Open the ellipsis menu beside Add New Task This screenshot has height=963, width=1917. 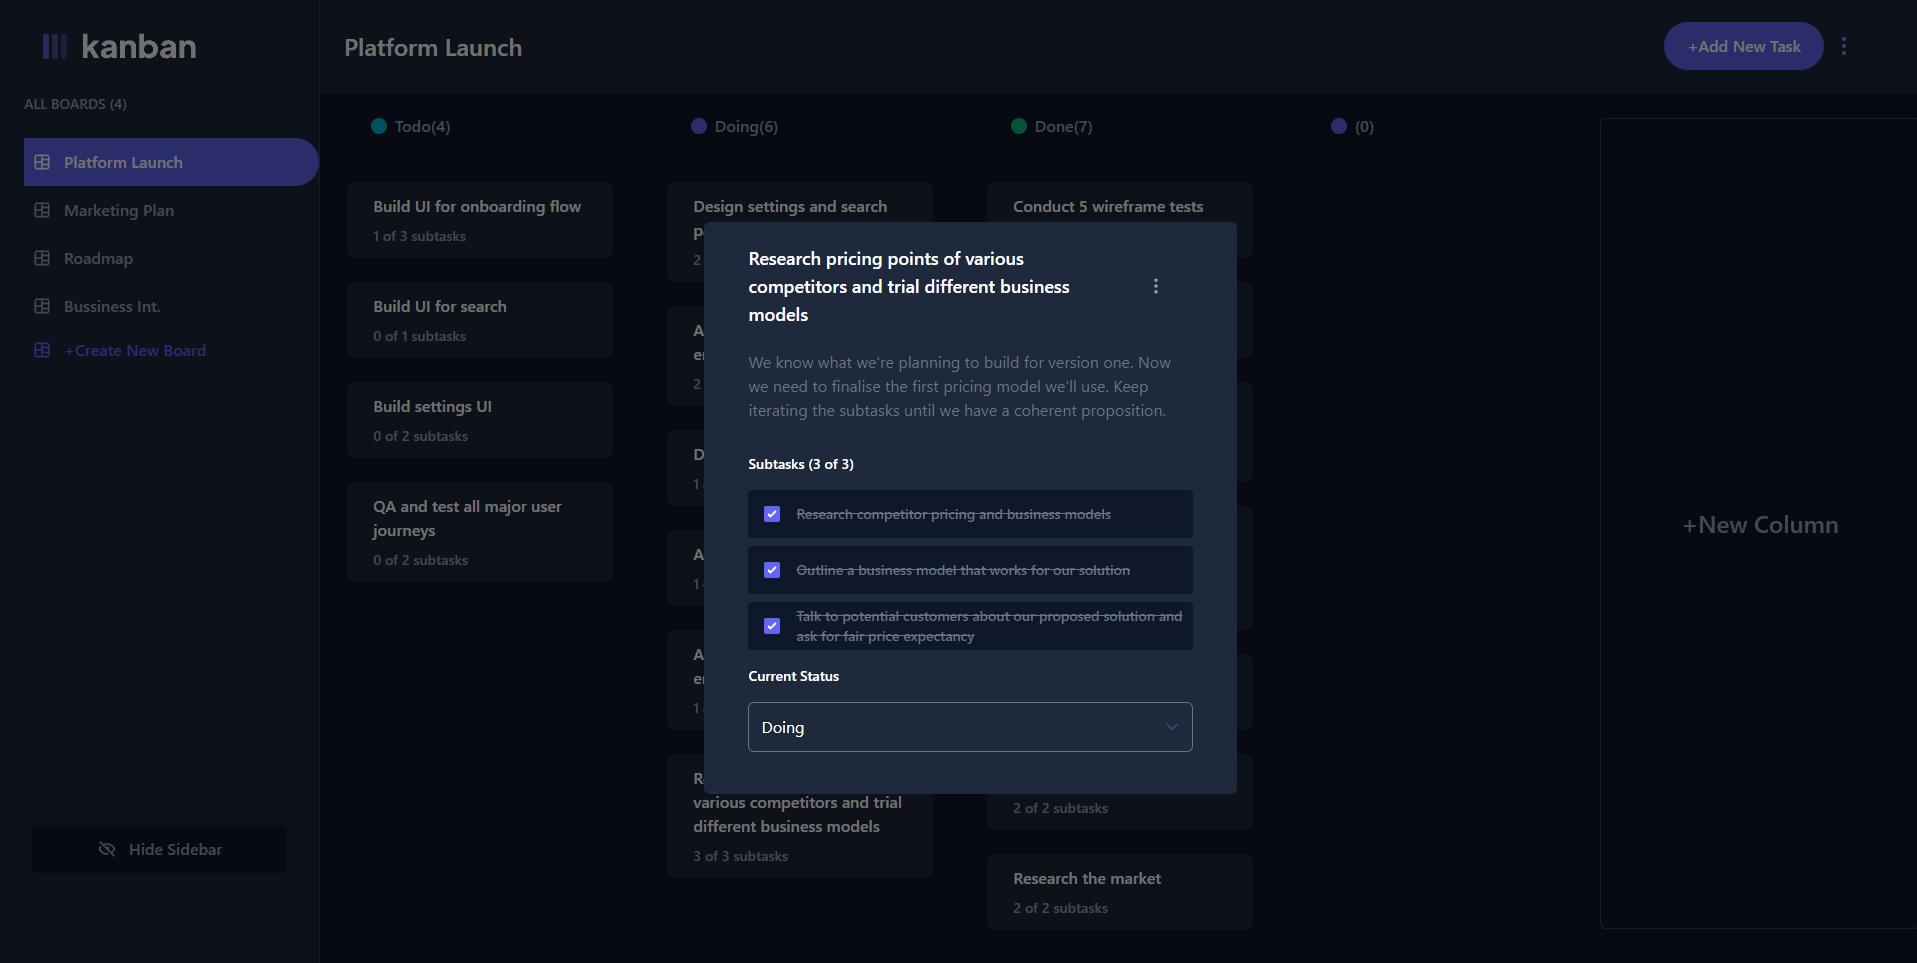pyautogui.click(x=1843, y=46)
